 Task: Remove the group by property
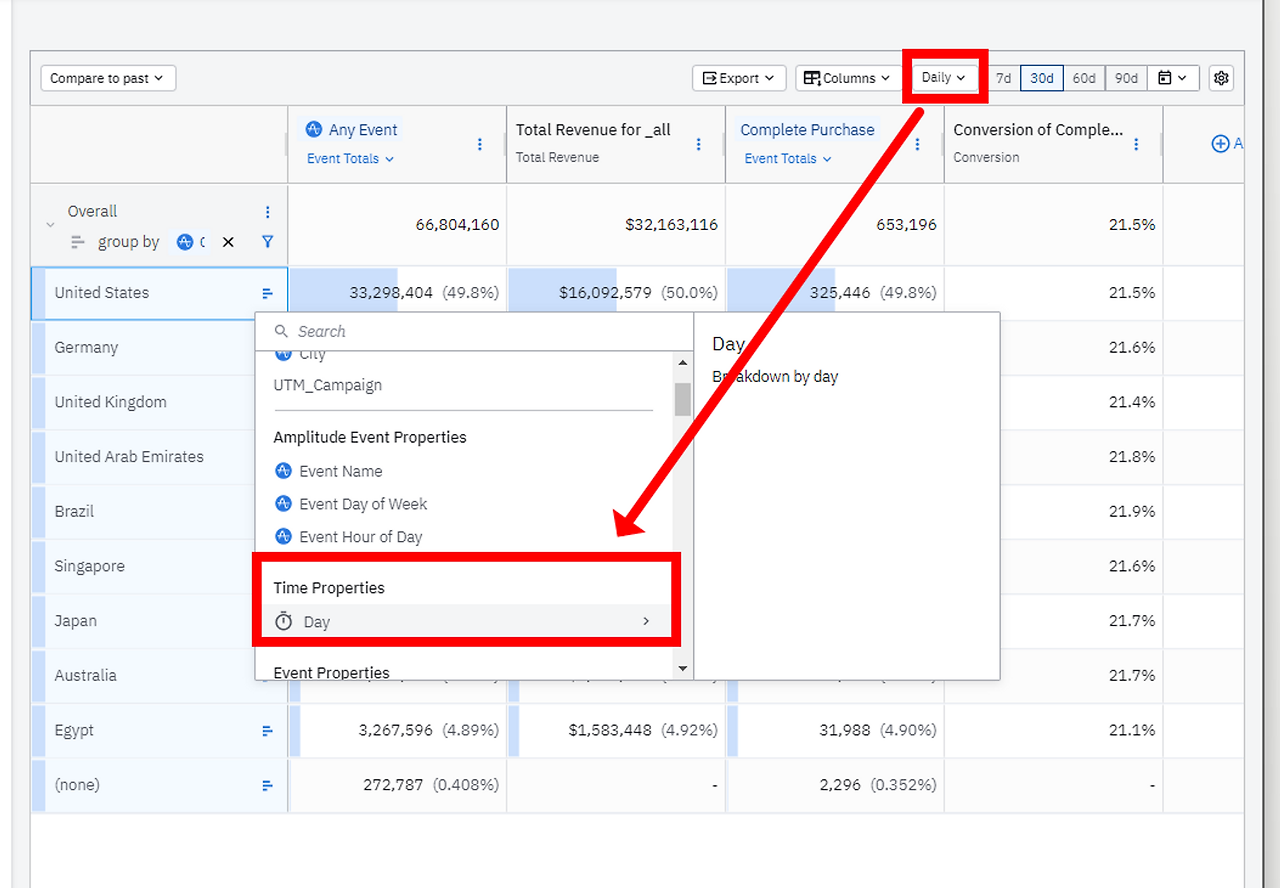coord(228,242)
